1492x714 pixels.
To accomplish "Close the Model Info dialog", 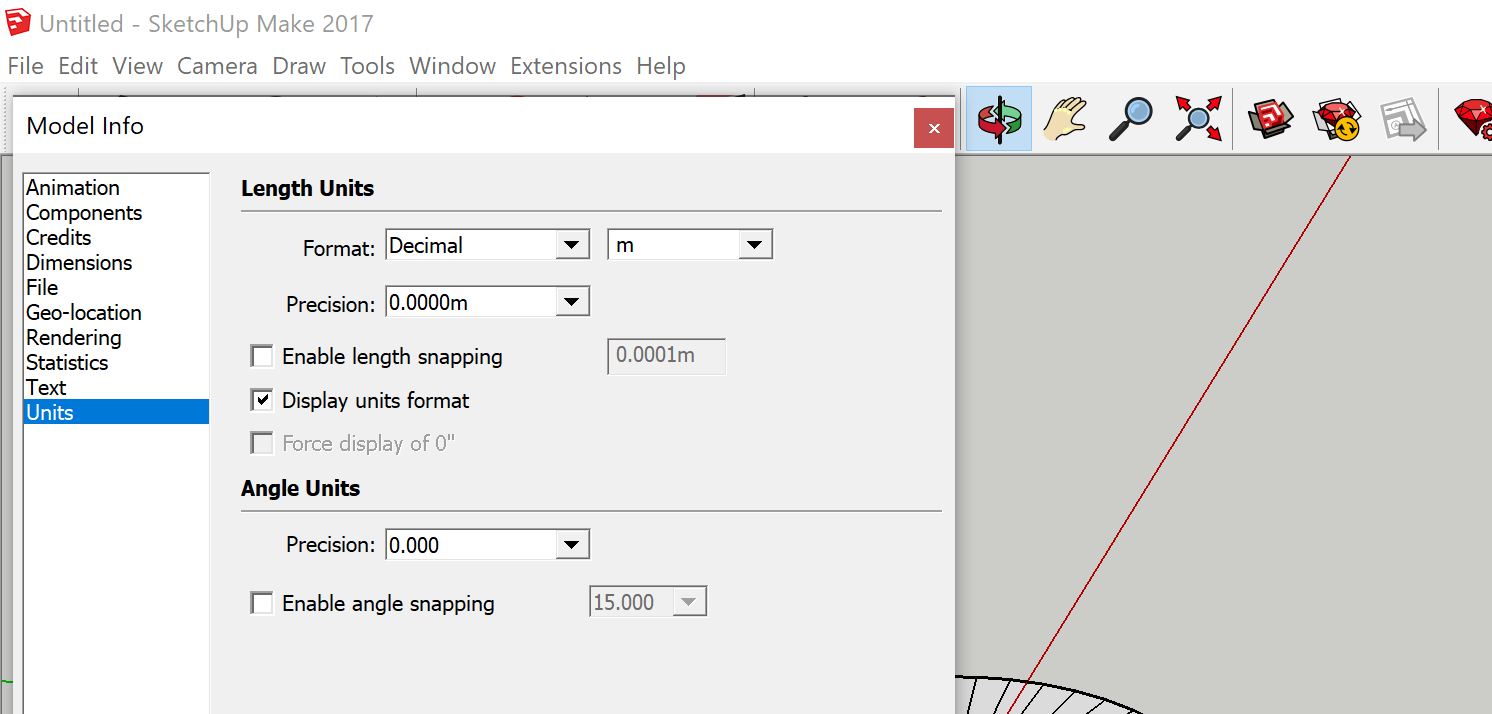I will click(x=934, y=128).
